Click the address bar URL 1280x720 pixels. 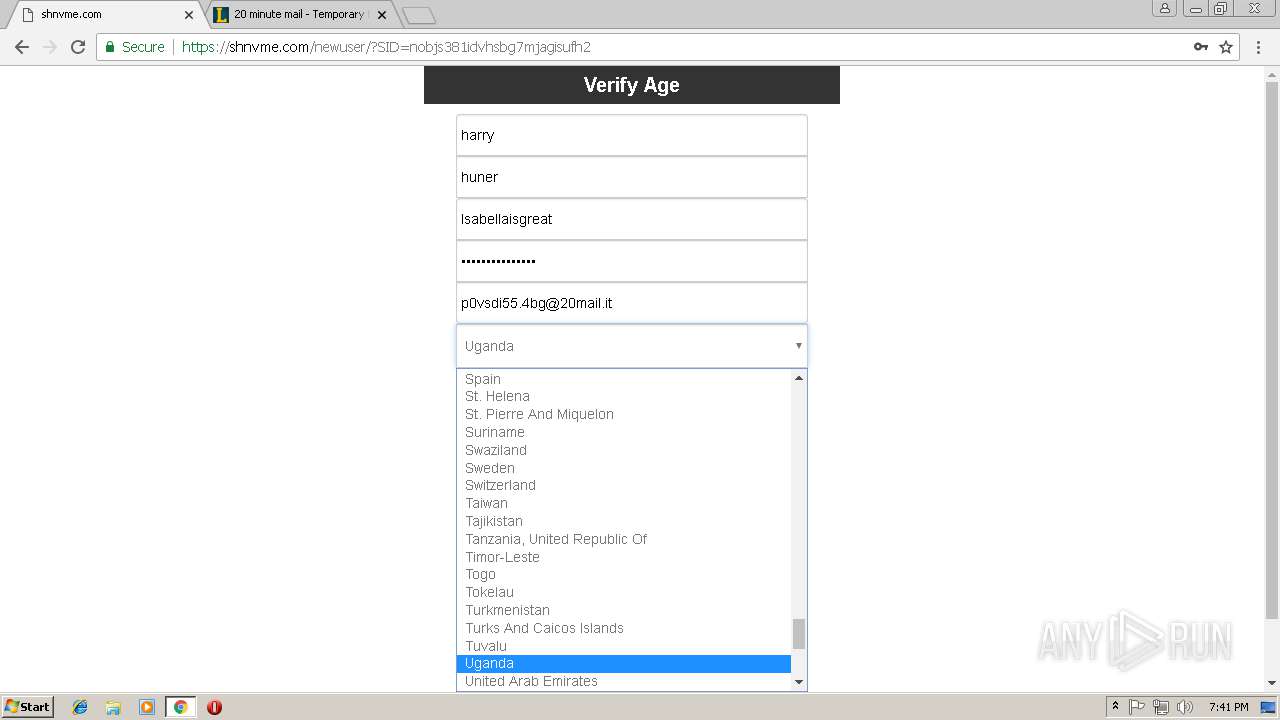click(386, 47)
